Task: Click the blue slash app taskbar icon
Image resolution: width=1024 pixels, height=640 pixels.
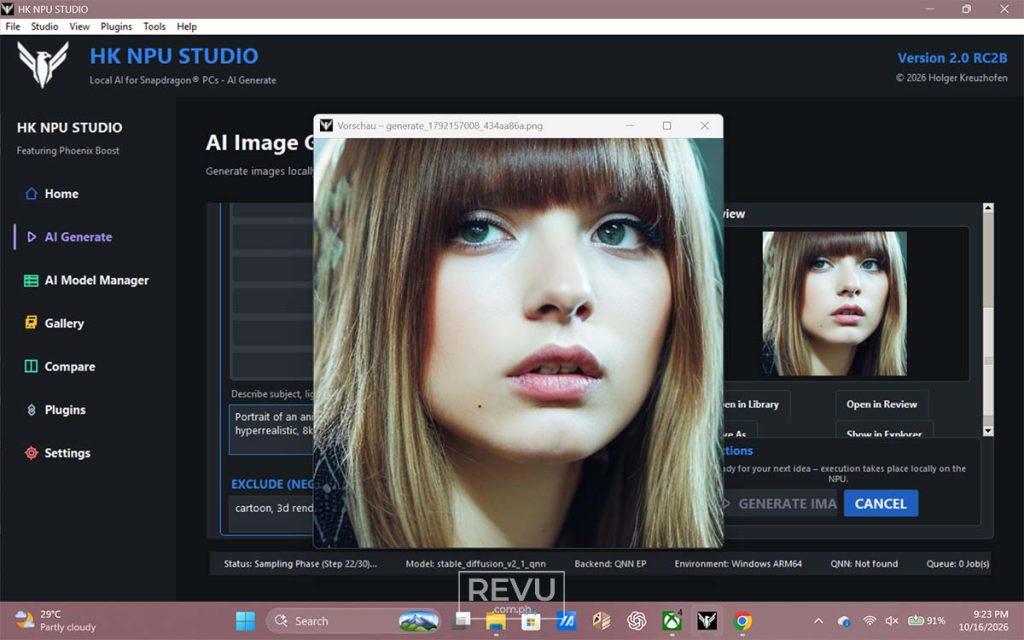Action: tap(566, 621)
